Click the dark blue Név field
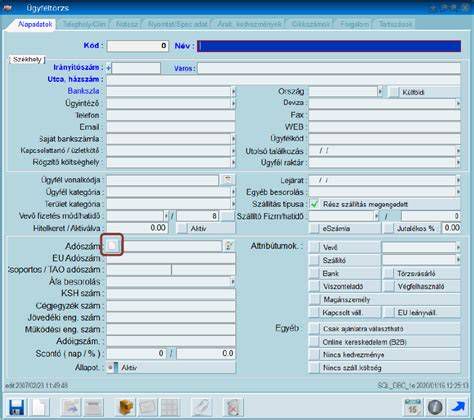The width and height of the screenshot is (474, 420). 329,46
